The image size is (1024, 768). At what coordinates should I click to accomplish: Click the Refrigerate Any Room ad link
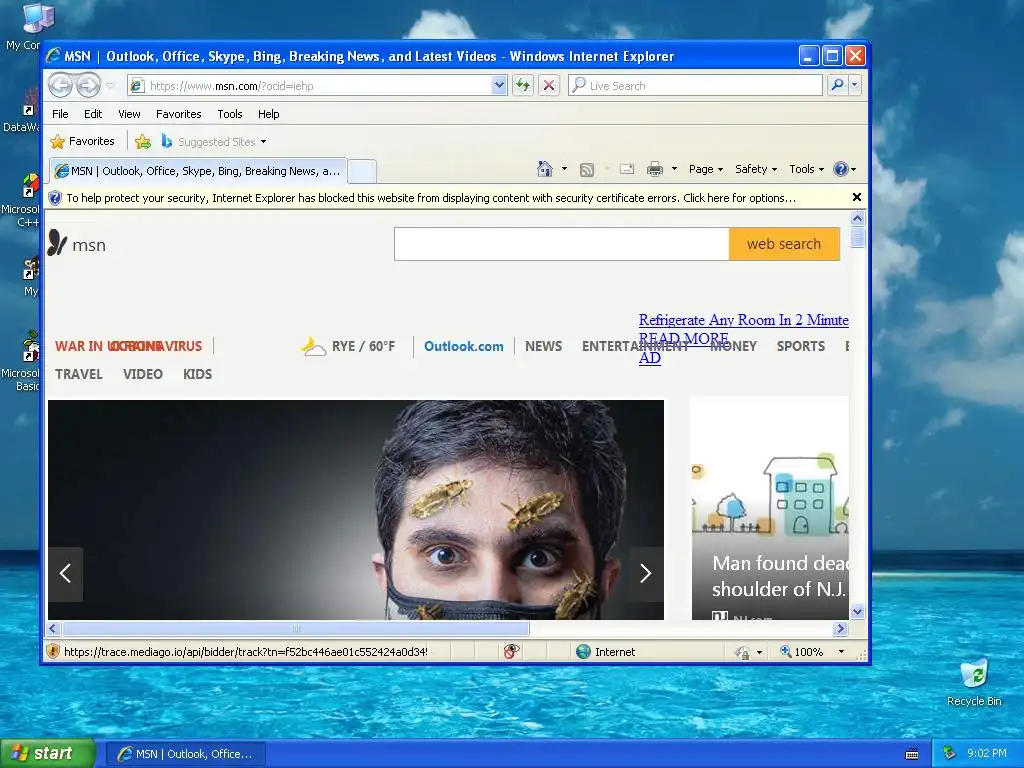click(x=743, y=320)
